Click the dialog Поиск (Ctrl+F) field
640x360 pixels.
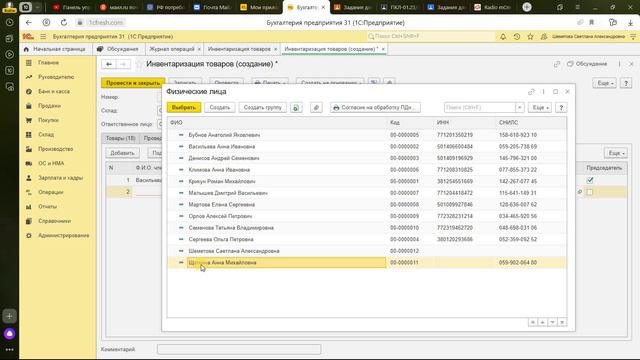tap(480, 108)
